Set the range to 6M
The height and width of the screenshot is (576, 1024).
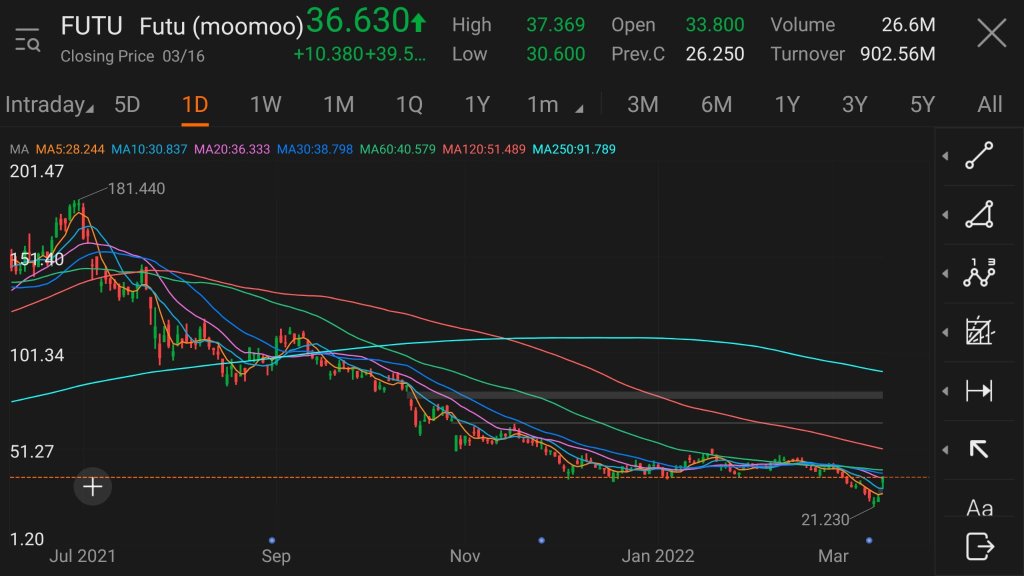[x=716, y=104]
